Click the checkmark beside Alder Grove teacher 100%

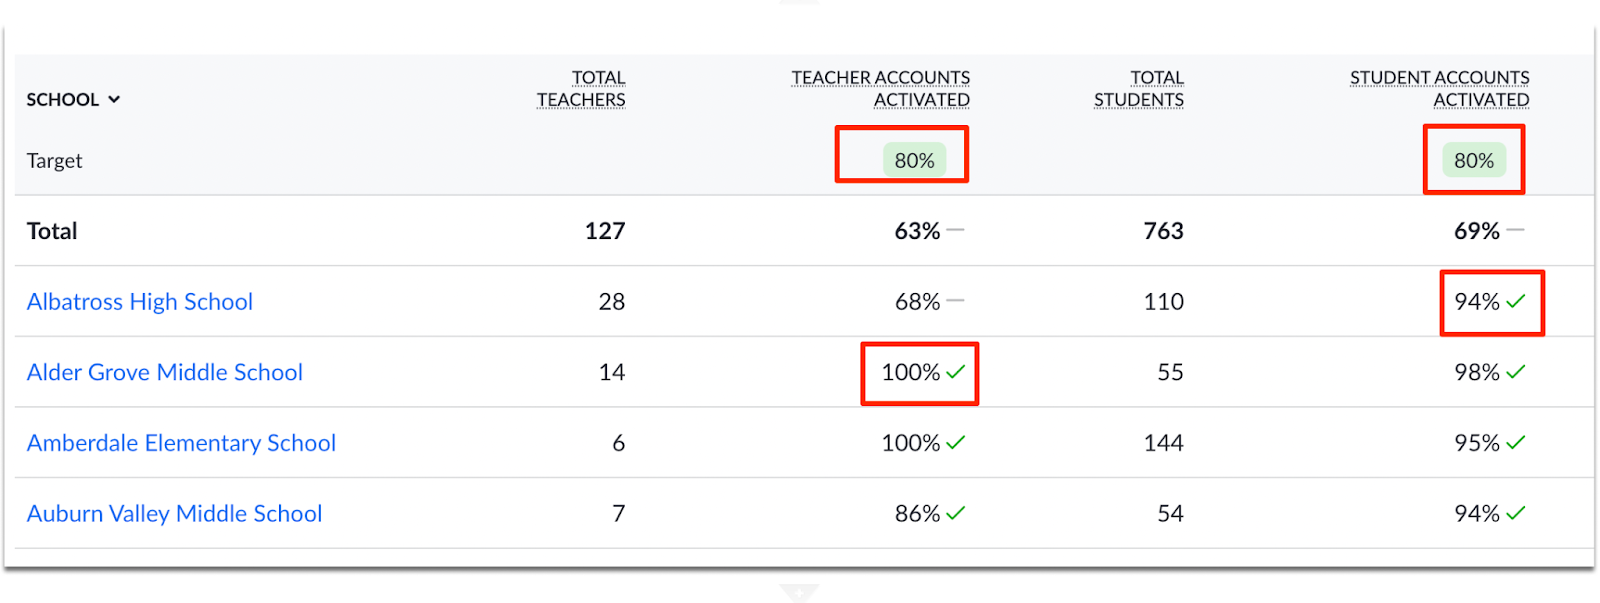(x=956, y=372)
